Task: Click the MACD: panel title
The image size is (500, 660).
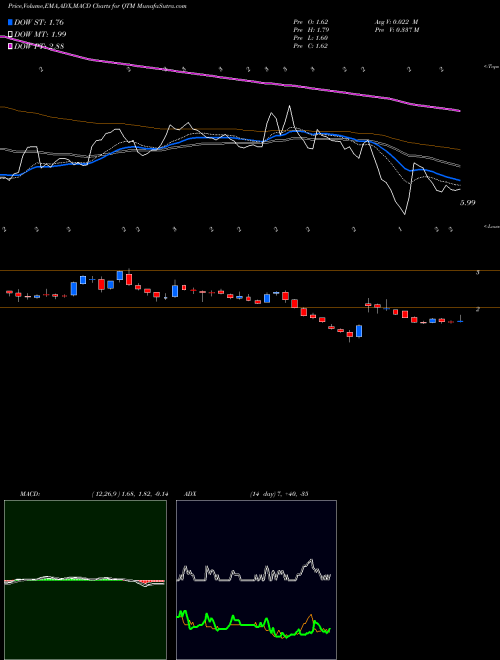Action: (30, 494)
